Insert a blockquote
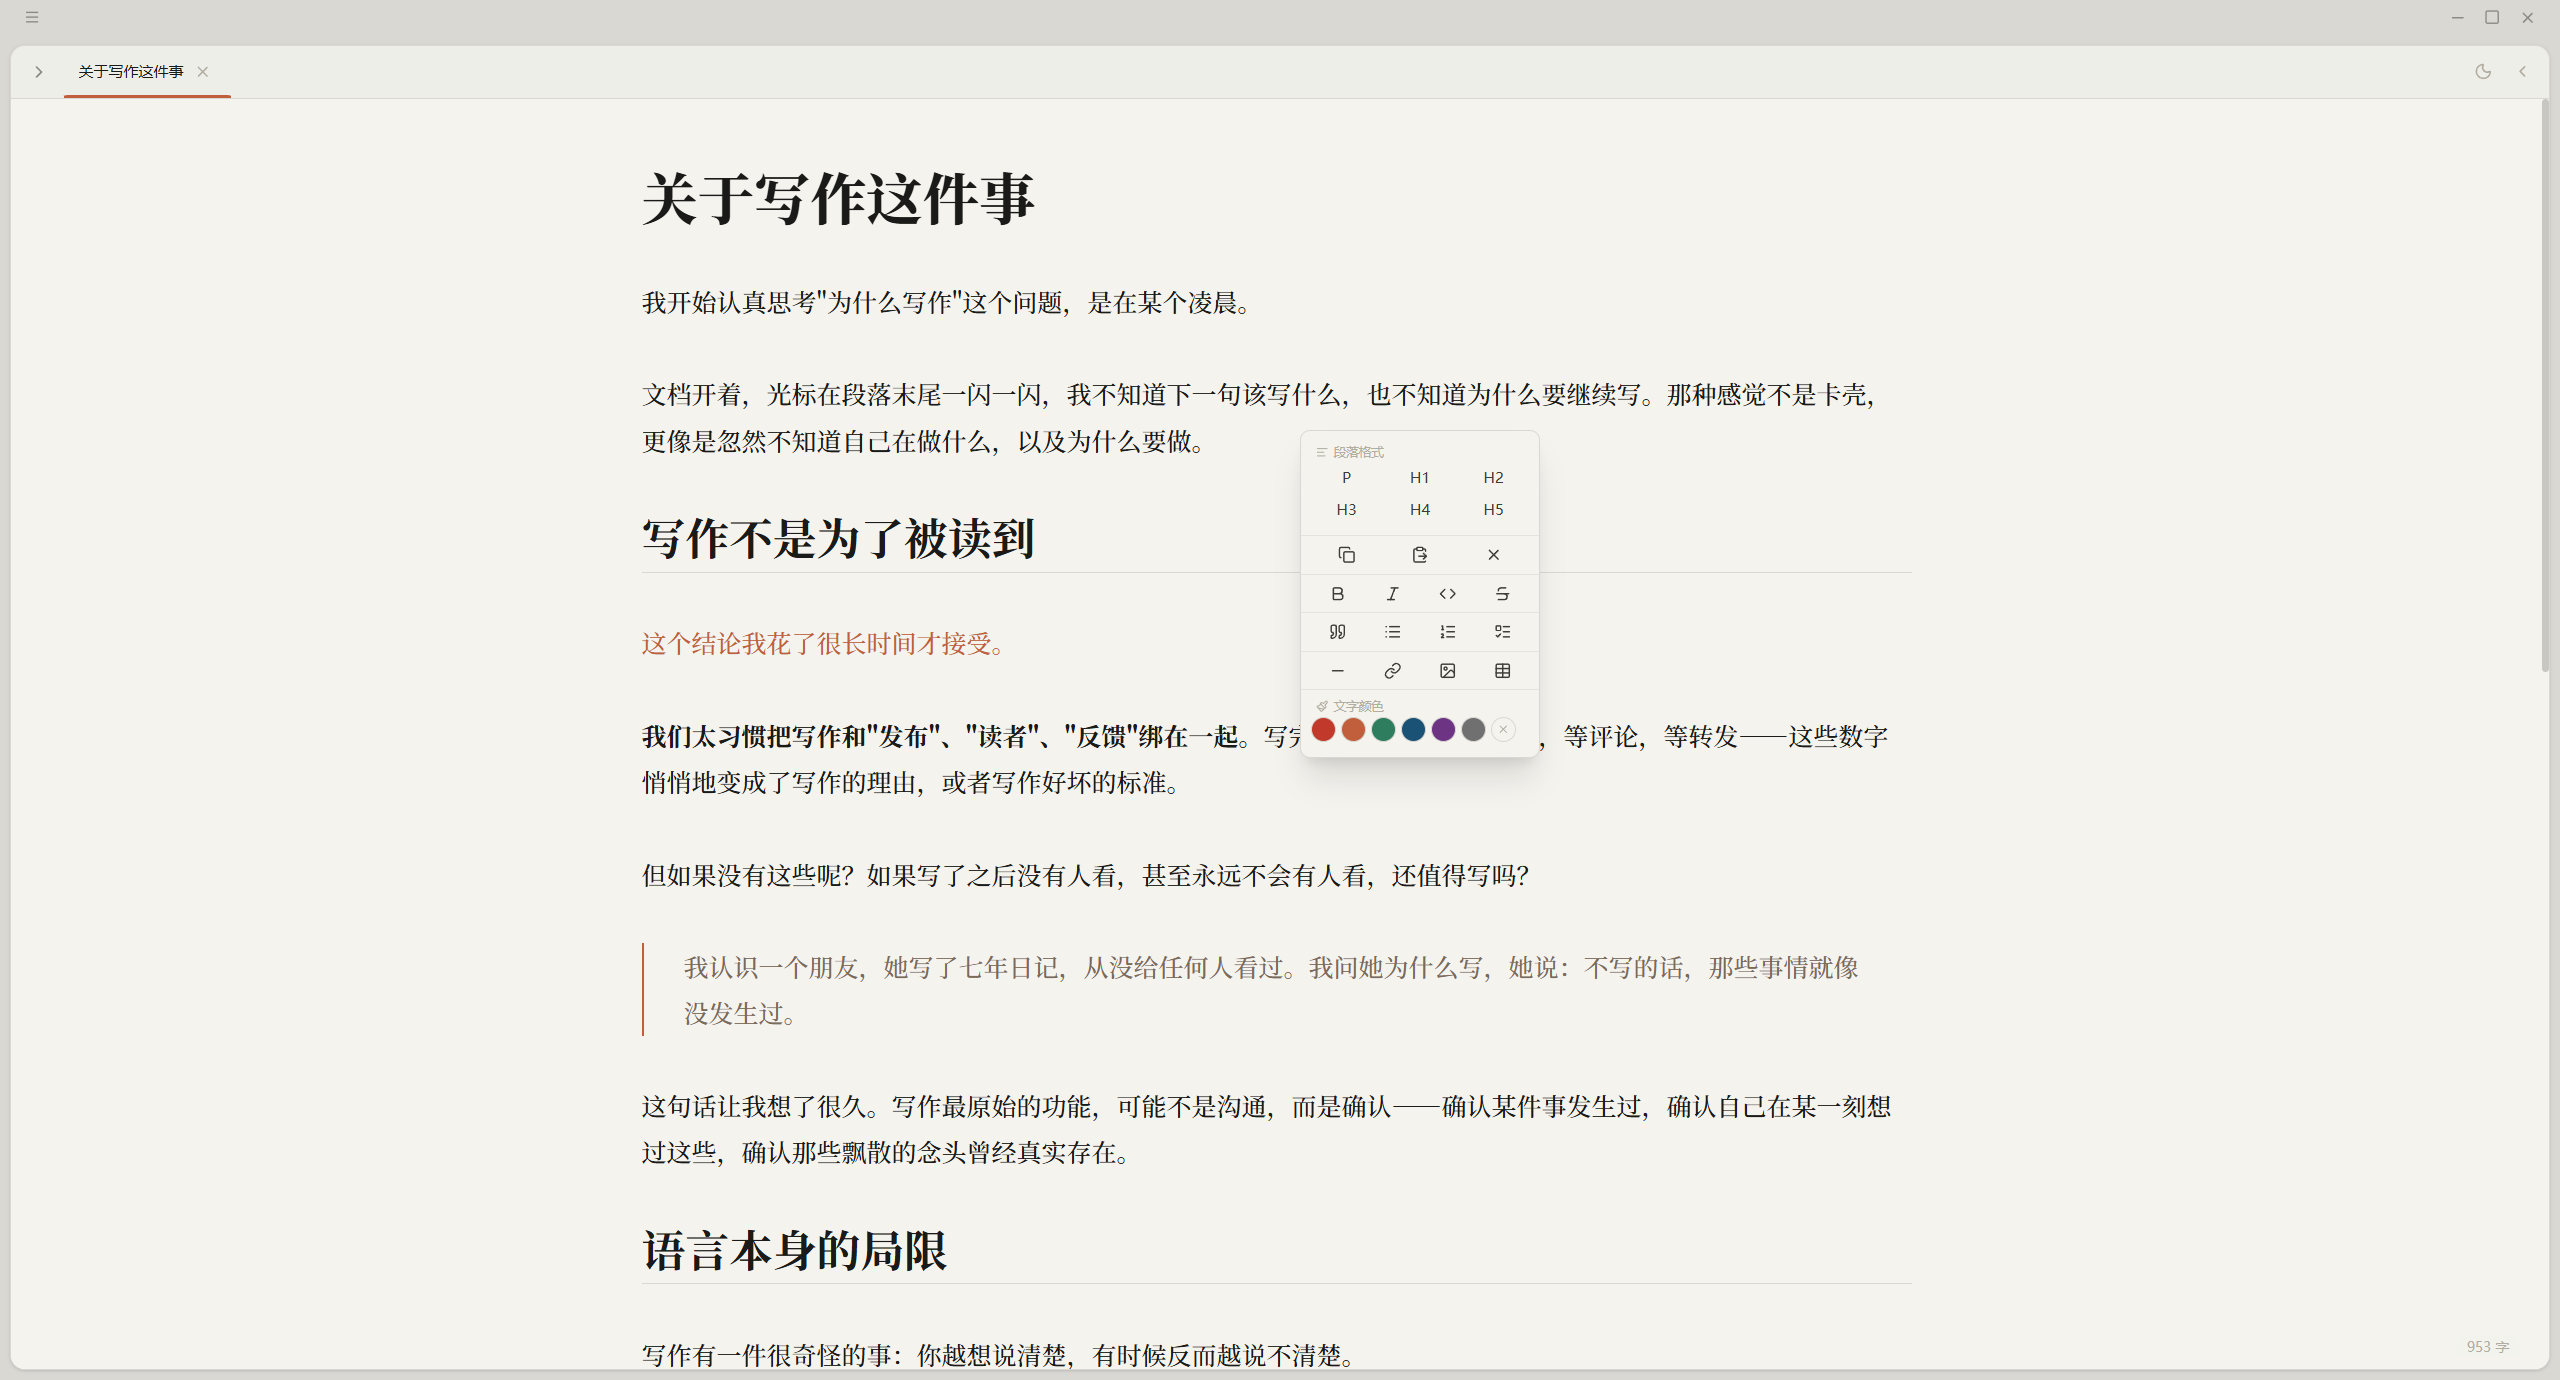Screen dimensions: 2560x1380 click(x=1337, y=632)
